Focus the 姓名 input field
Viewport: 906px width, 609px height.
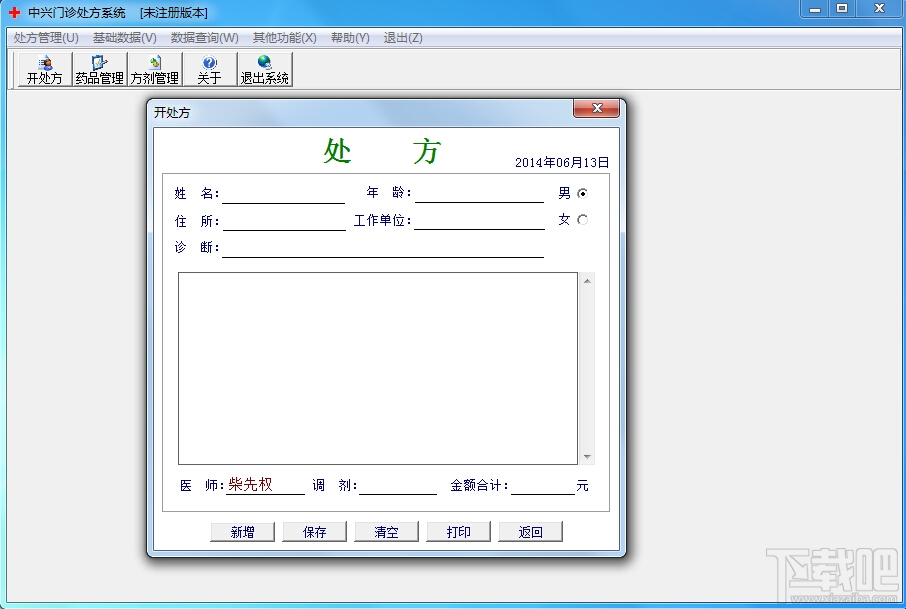283,194
